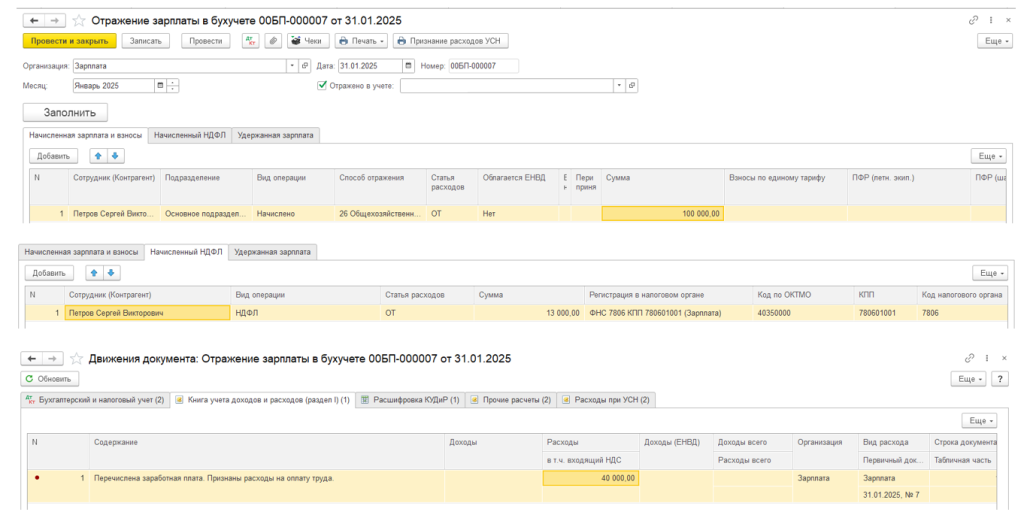Open attached files with the paperclip icon
The image size is (1024, 515).
tap(274, 40)
